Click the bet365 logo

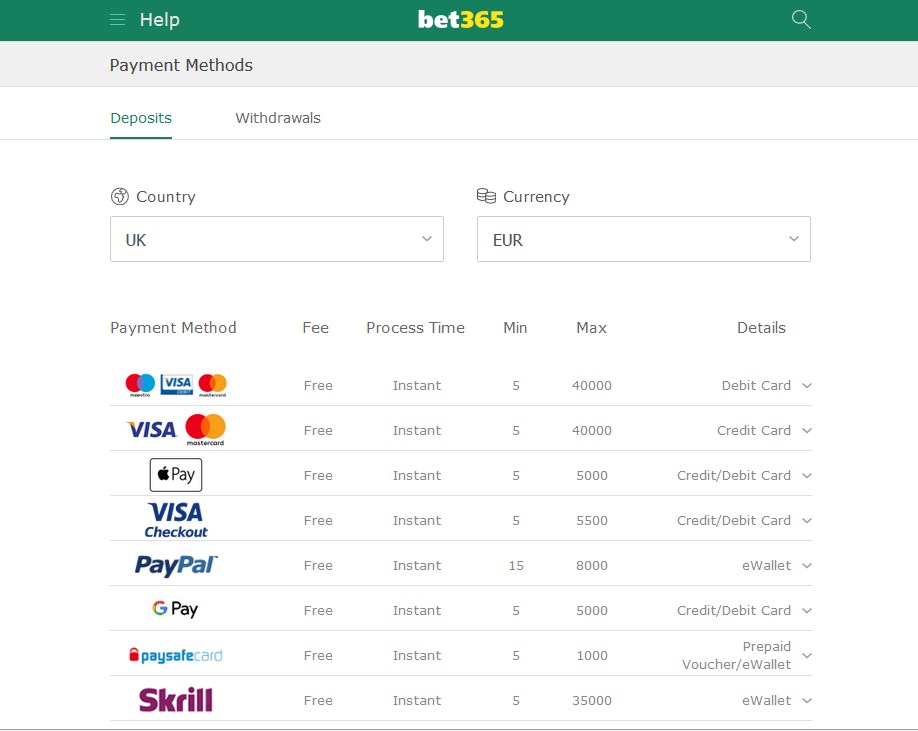point(460,20)
